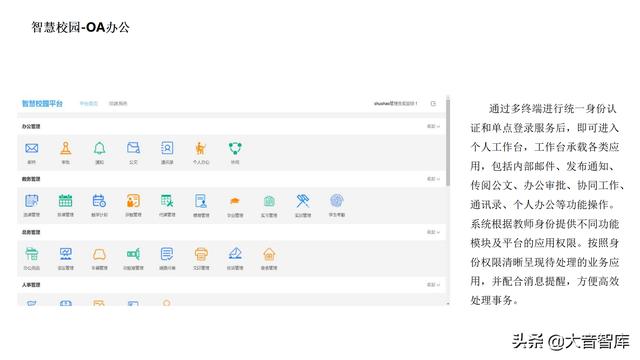Open the blue document-with-person icon

(201, 201)
